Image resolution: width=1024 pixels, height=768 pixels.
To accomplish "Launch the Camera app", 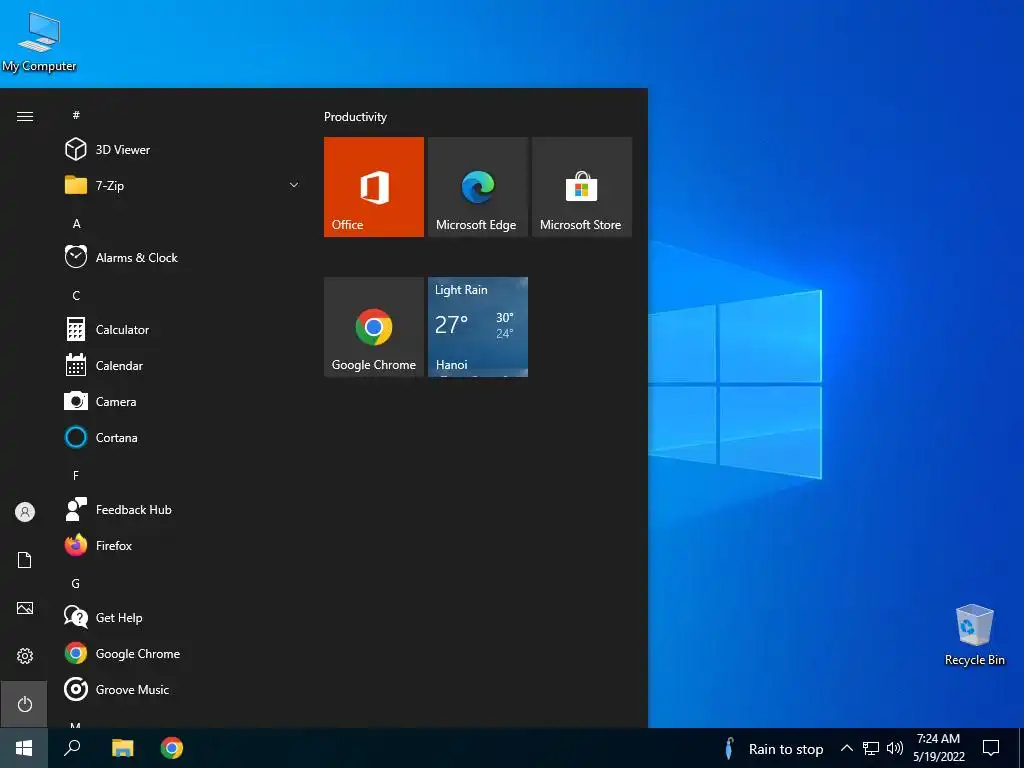I will click(183, 401).
